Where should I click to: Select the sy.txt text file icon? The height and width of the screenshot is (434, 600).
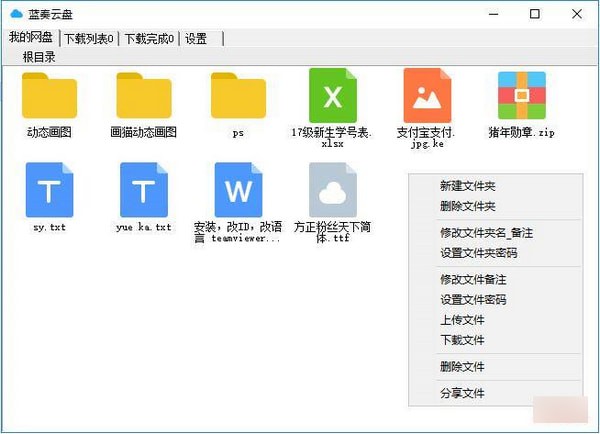click(x=49, y=190)
